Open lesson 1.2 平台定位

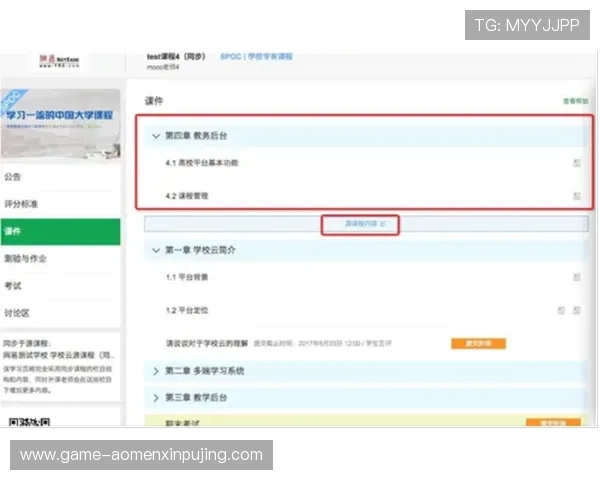point(187,310)
